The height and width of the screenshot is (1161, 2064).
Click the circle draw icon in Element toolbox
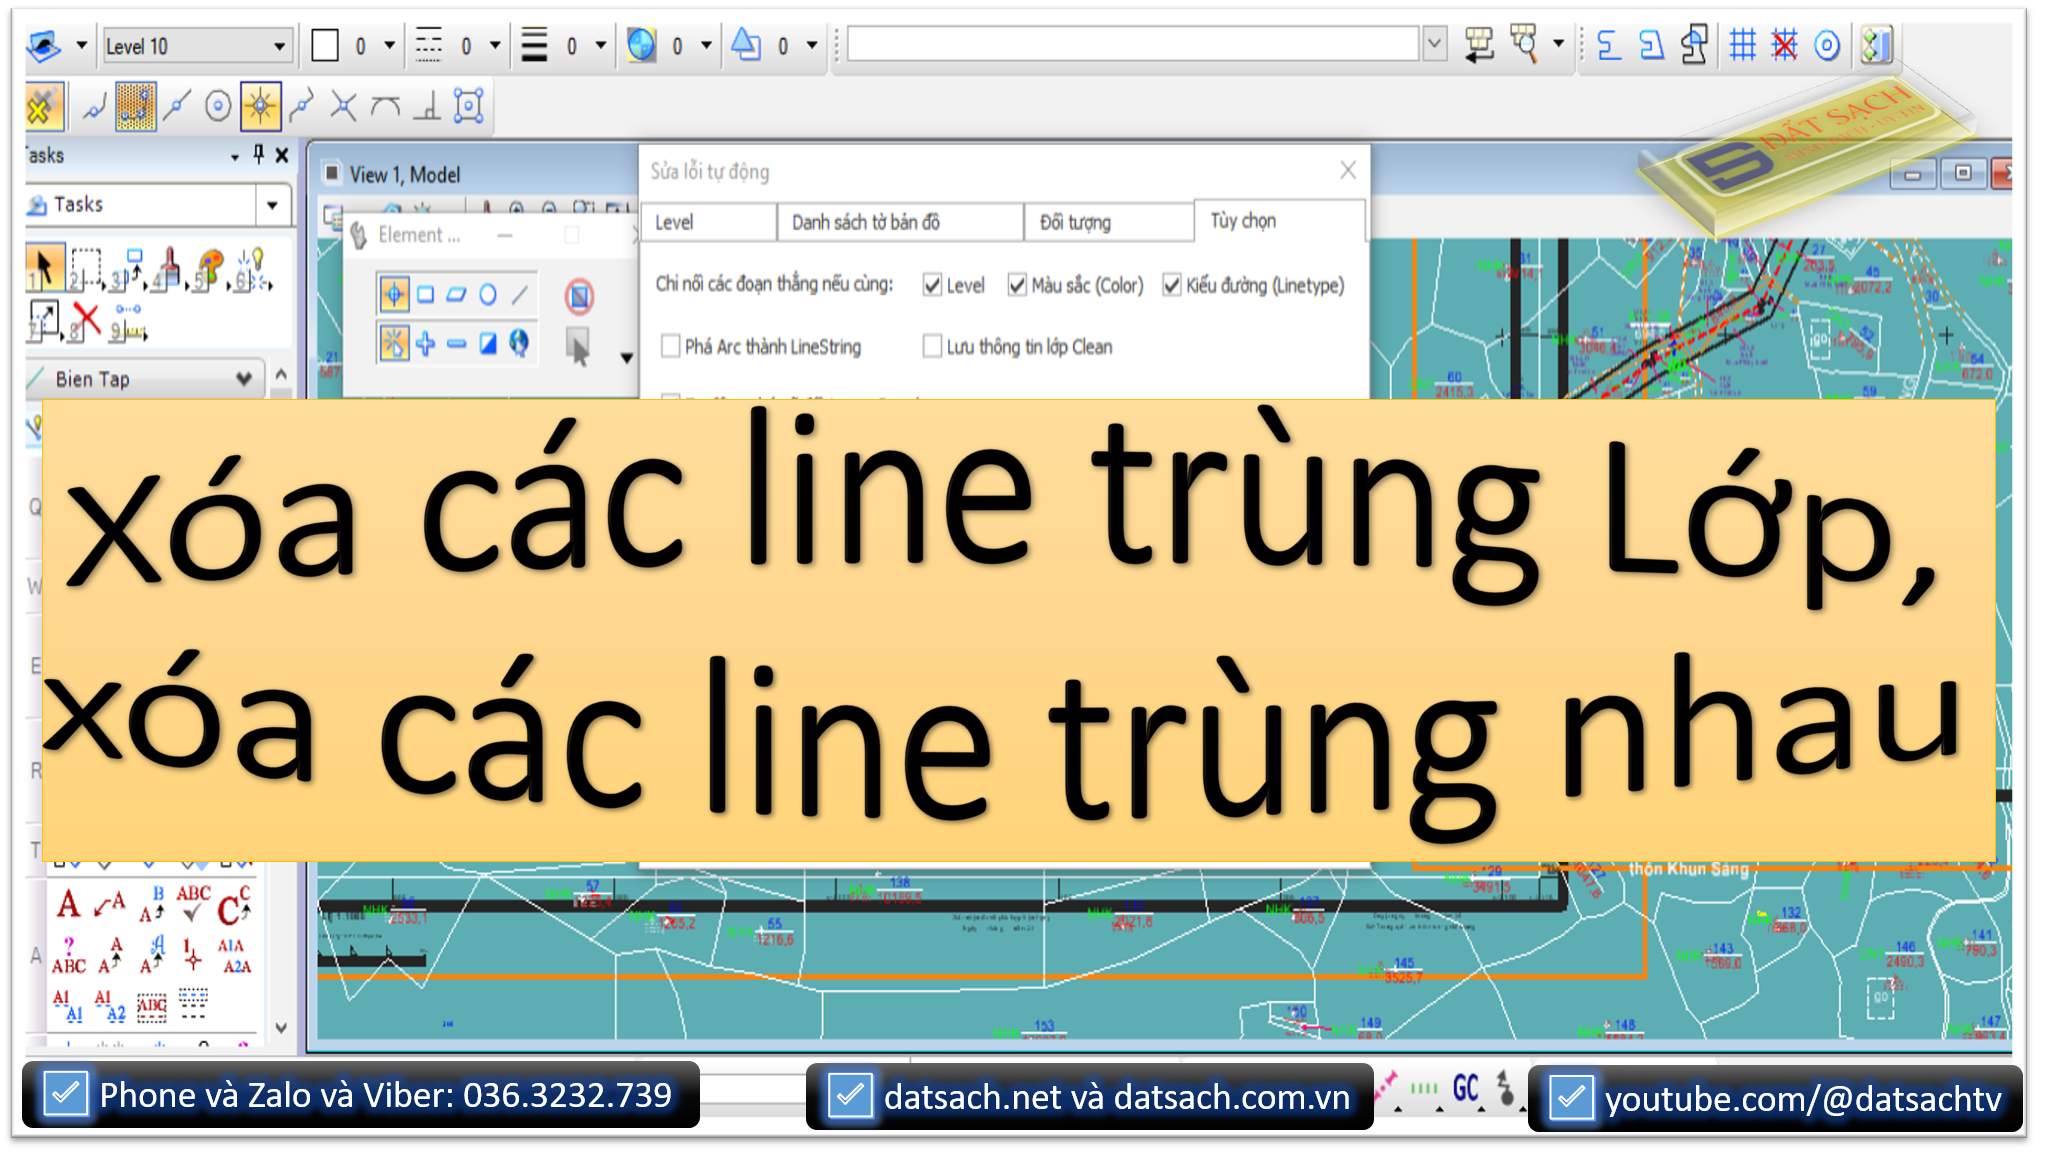(489, 293)
